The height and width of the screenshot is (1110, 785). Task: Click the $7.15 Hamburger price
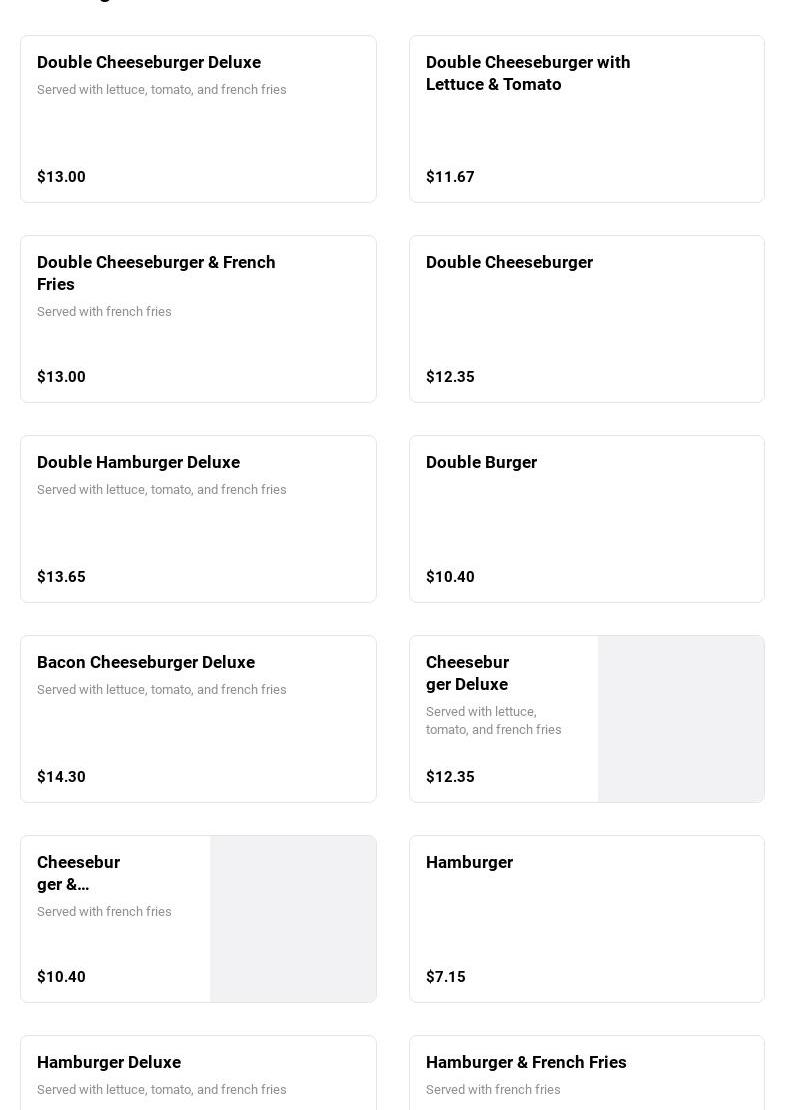tap(446, 977)
